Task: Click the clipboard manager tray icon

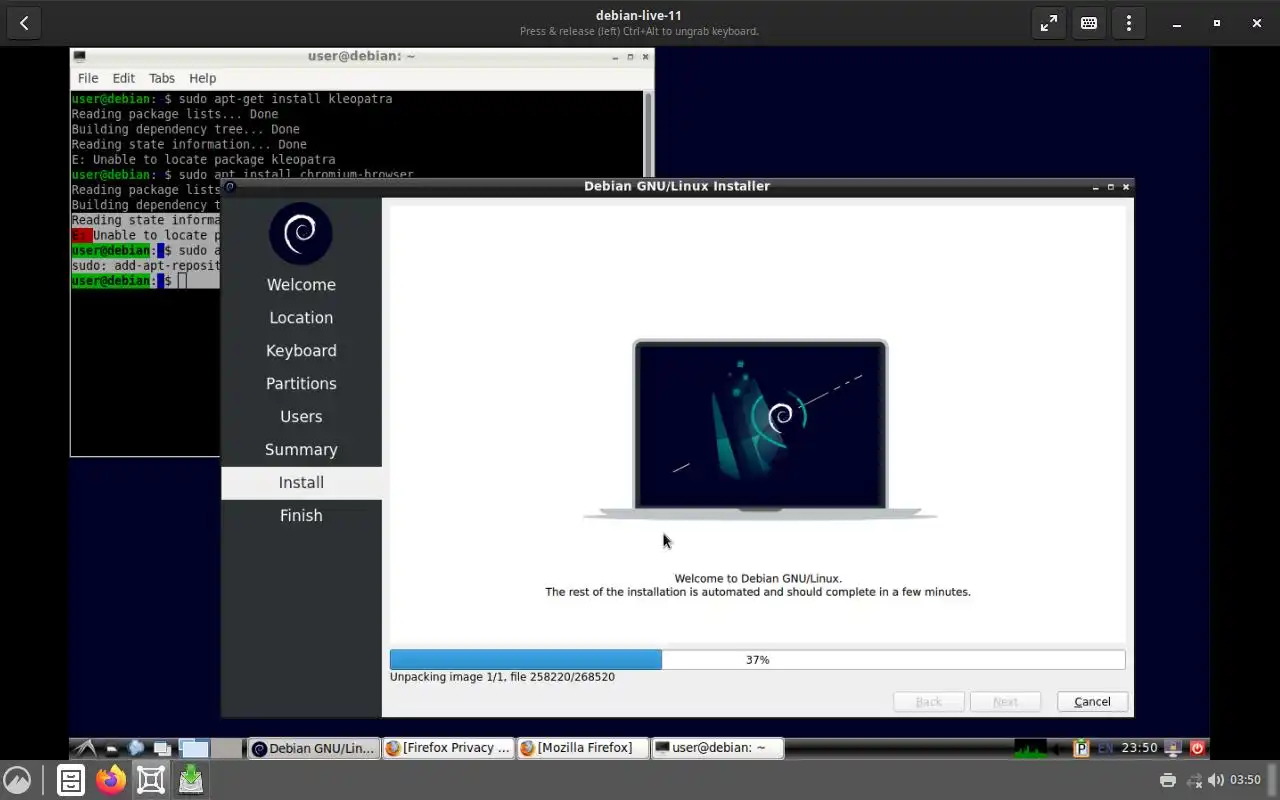Action: tap(1081, 748)
